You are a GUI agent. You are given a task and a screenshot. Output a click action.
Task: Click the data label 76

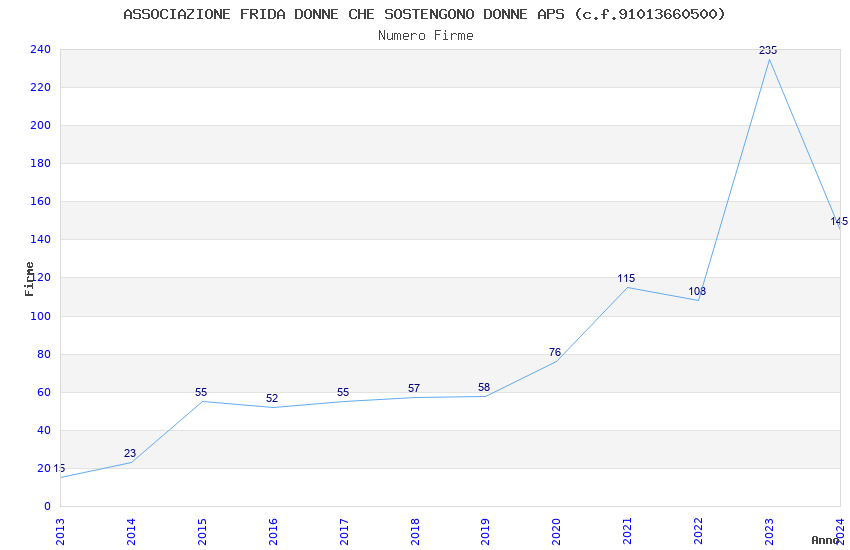(x=555, y=352)
